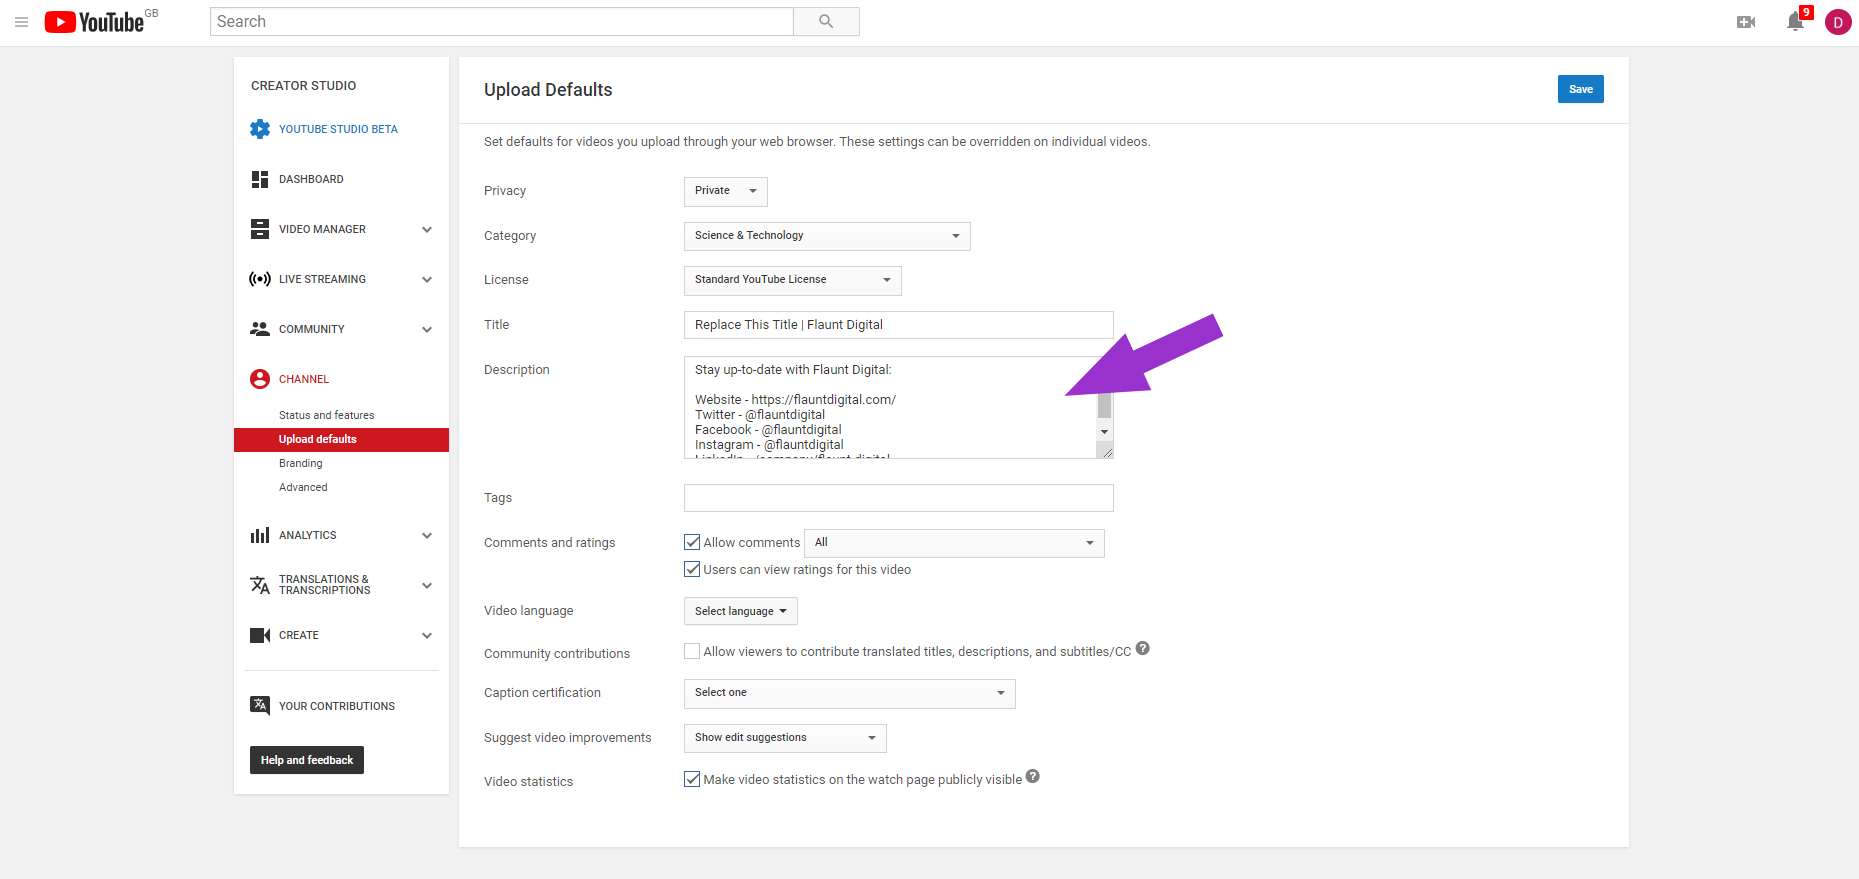Click the Video Manager label
Image resolution: width=1859 pixels, height=879 pixels.
pos(322,229)
